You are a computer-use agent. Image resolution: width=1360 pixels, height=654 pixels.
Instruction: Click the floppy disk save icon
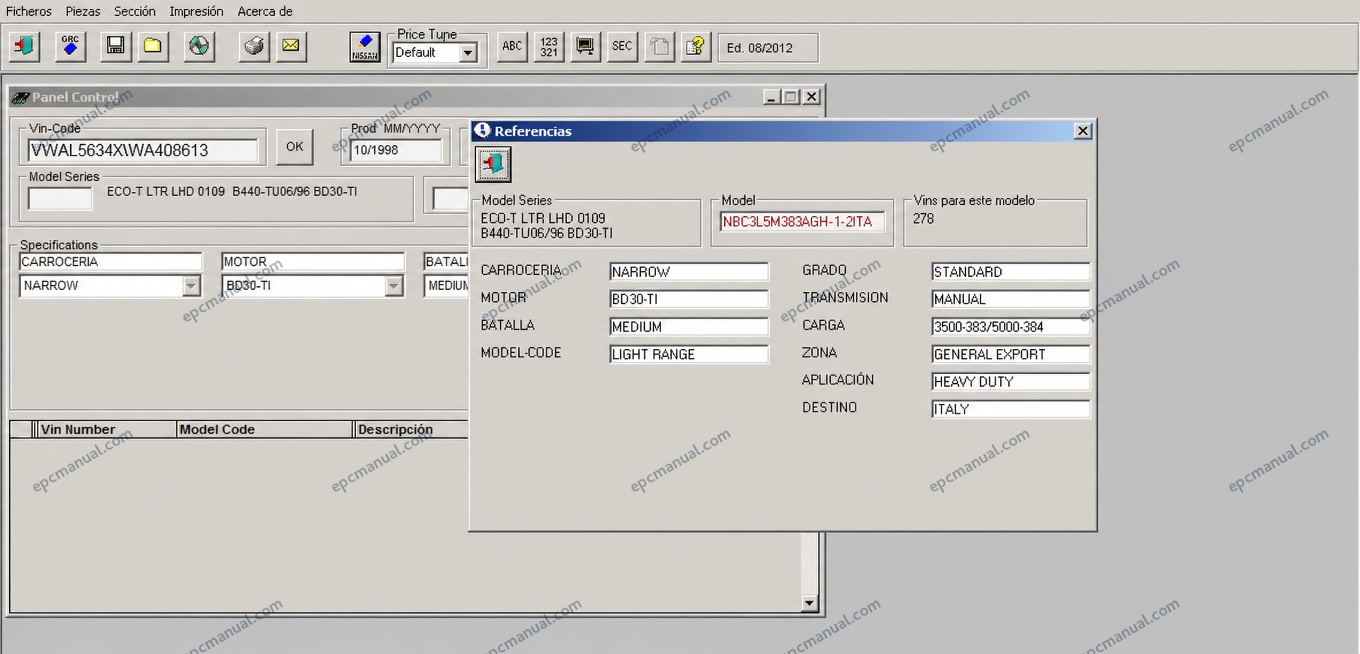[115, 46]
